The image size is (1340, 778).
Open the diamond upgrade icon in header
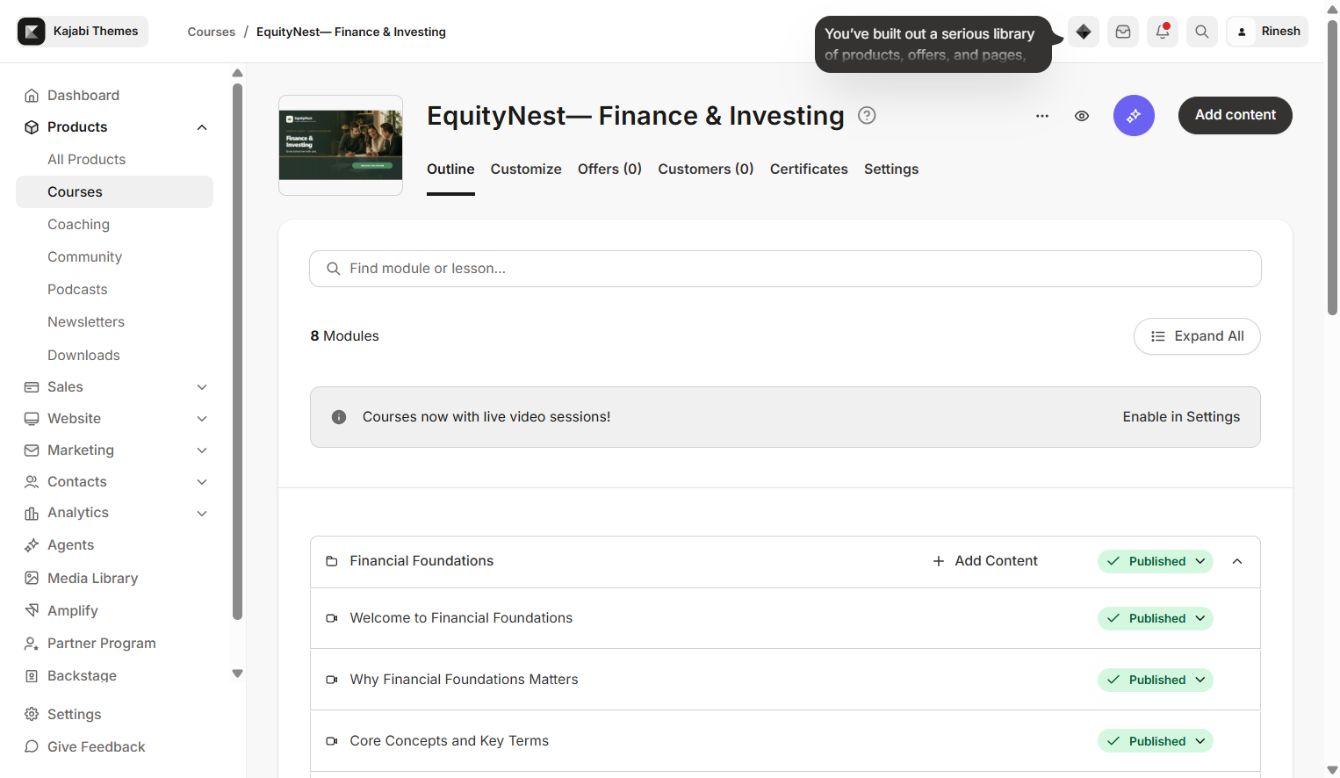[x=1083, y=32]
